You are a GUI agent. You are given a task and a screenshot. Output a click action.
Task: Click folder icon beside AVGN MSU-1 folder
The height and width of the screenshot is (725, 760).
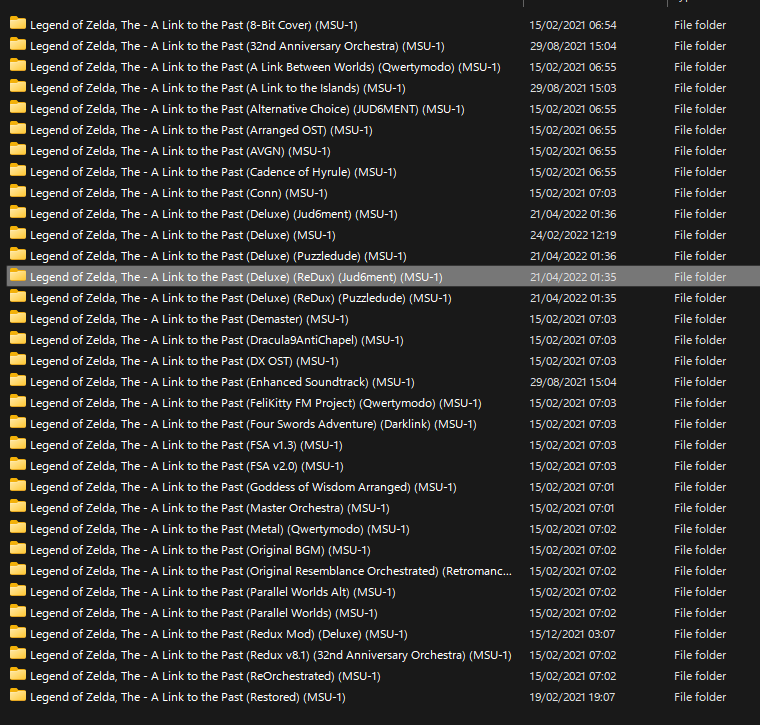(x=18, y=151)
